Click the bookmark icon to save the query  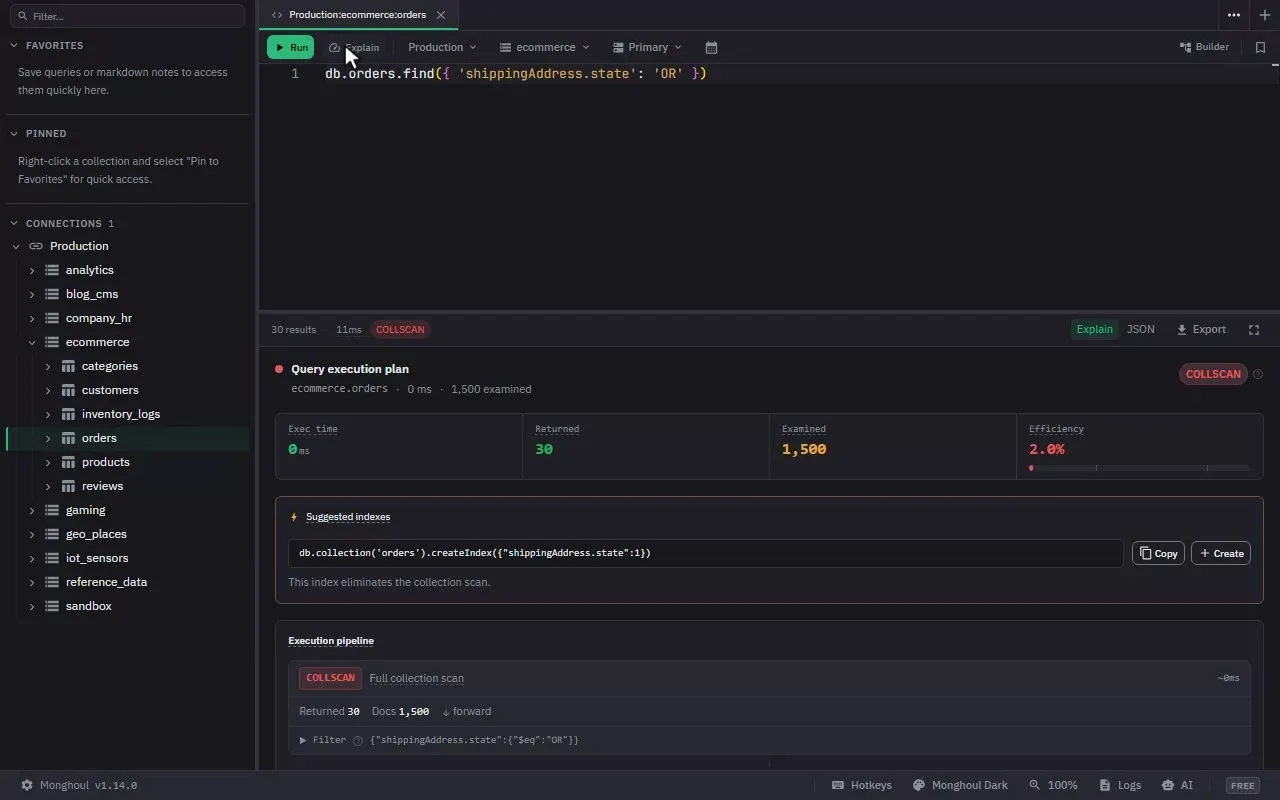(x=1260, y=47)
